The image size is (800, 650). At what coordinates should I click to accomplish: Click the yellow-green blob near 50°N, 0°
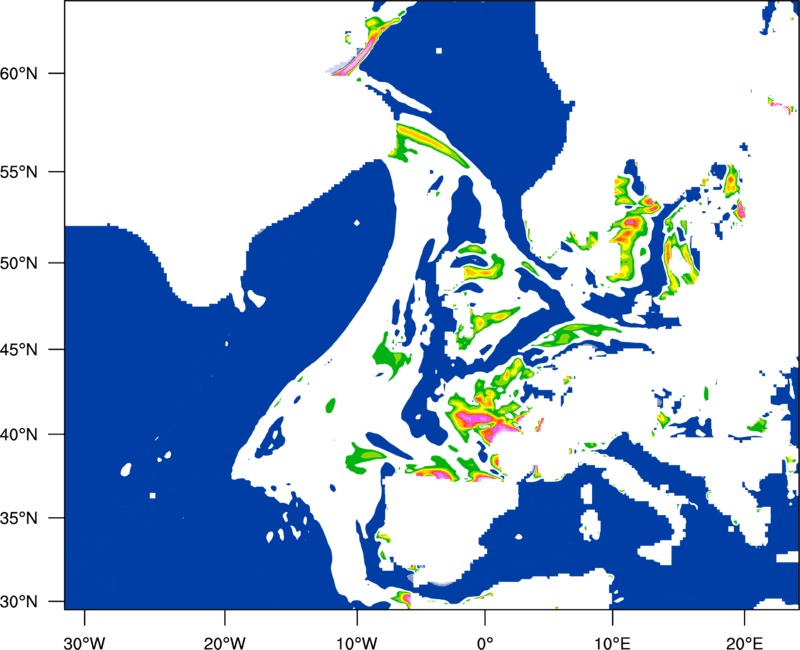476,266
